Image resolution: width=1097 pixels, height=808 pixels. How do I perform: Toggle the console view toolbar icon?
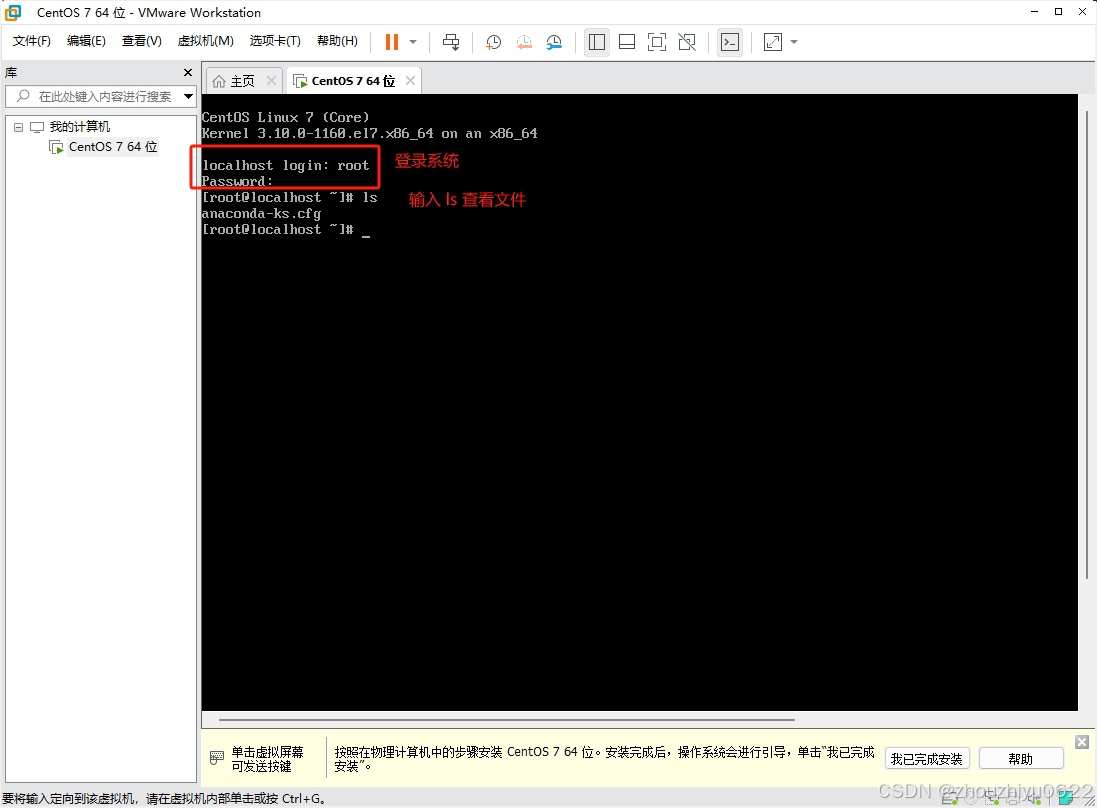coord(730,42)
